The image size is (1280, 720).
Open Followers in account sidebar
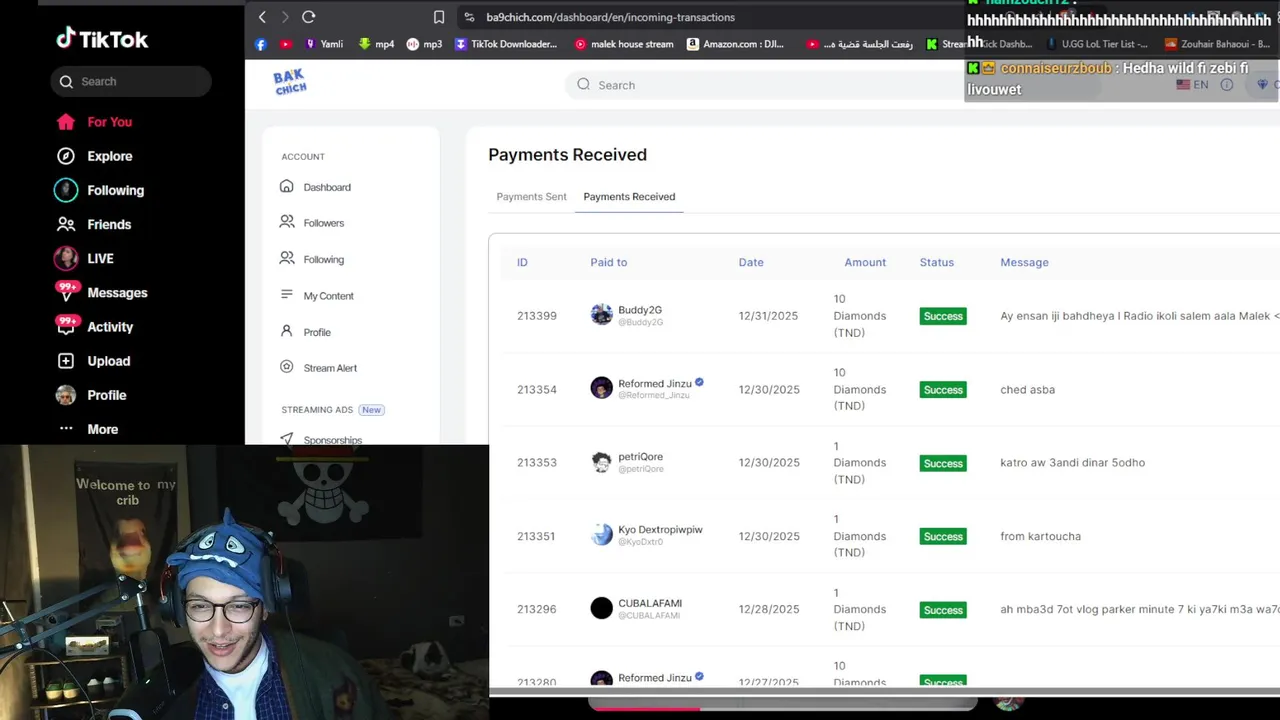pyautogui.click(x=312, y=223)
